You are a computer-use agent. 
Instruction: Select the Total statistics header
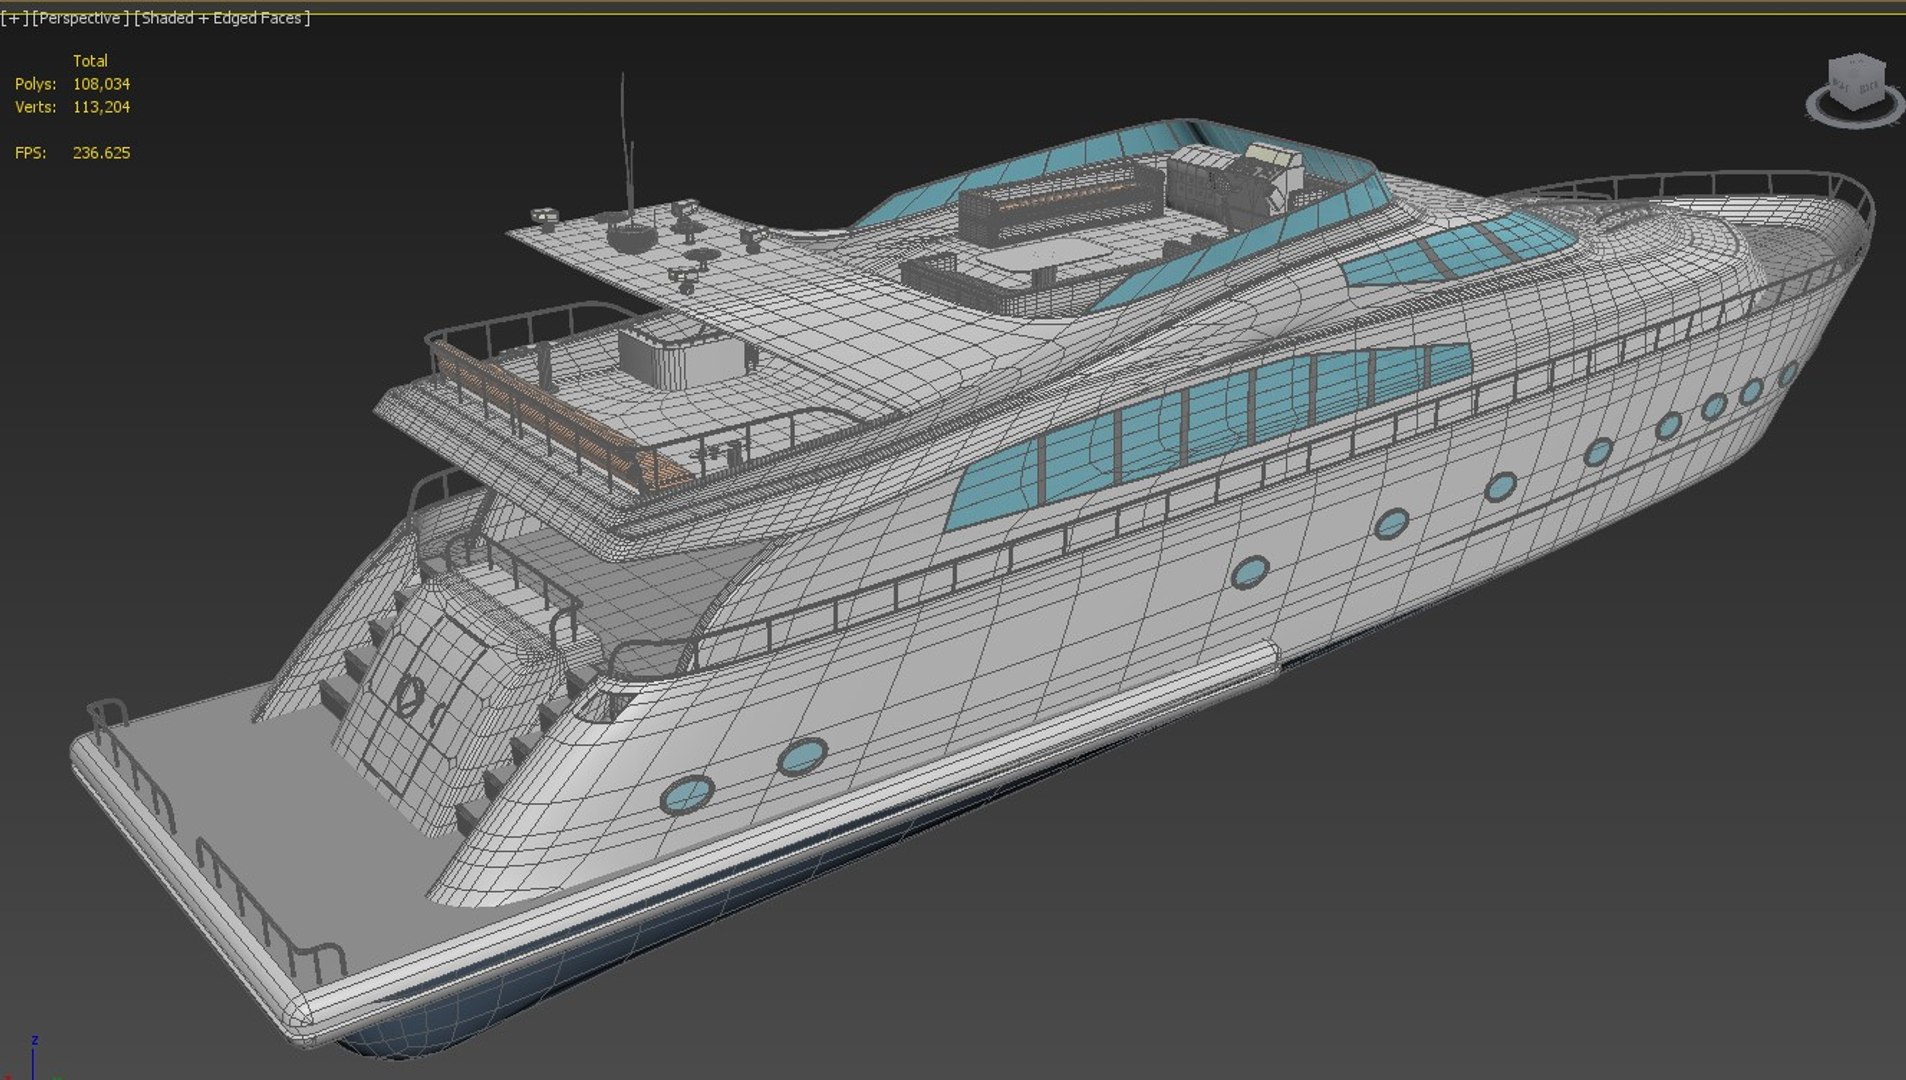[x=90, y=61]
